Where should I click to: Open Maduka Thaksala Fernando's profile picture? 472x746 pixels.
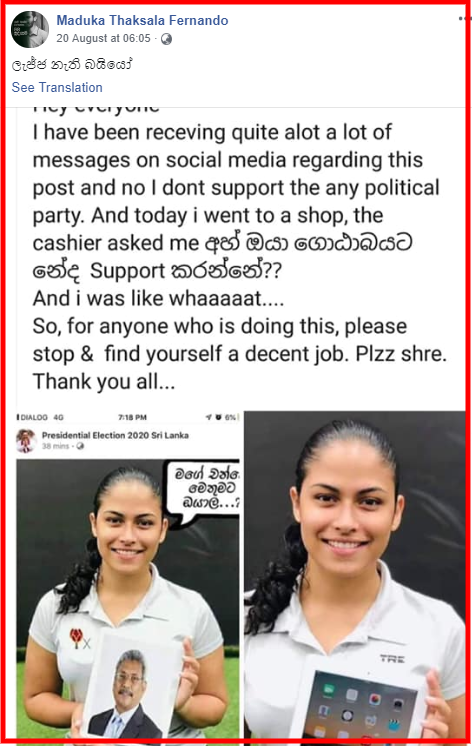coord(30,29)
